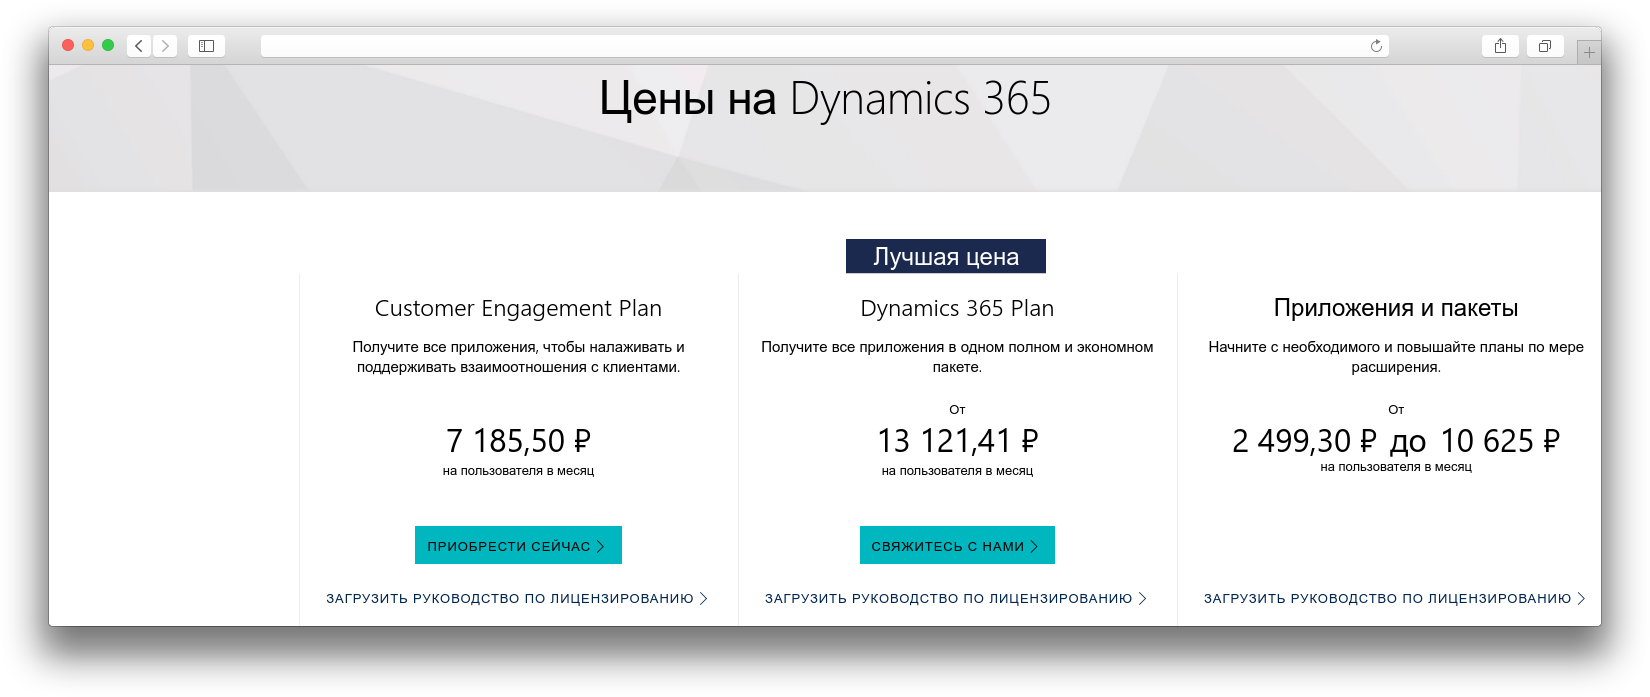Image resolution: width=1650 pixels, height=697 pixels.
Task: Select the Dynamics 365 Plan heading
Action: [957, 308]
